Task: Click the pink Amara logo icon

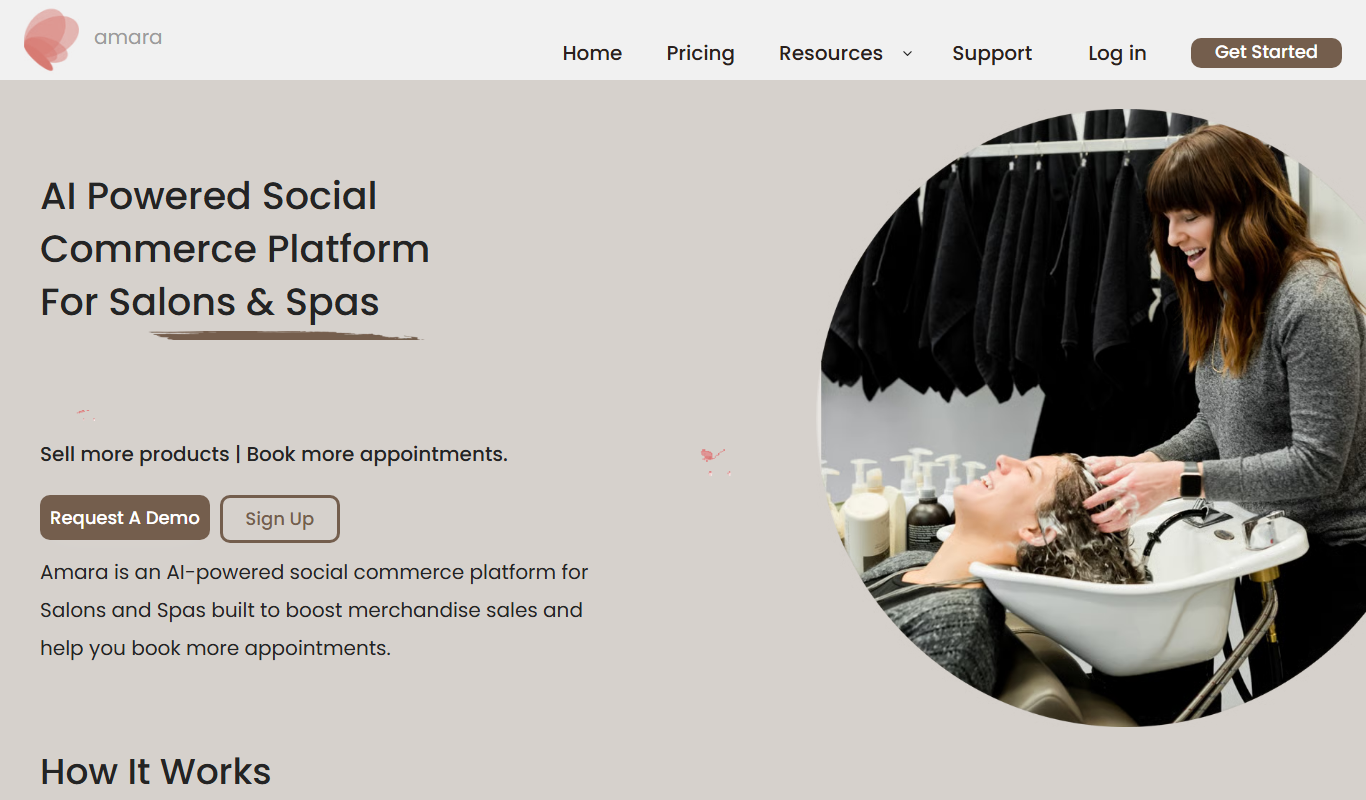Action: [x=51, y=39]
